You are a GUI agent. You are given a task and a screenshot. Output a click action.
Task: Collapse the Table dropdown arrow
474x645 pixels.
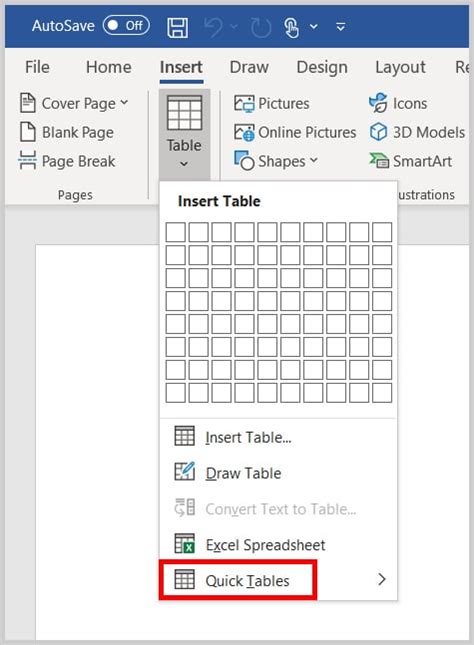click(184, 164)
